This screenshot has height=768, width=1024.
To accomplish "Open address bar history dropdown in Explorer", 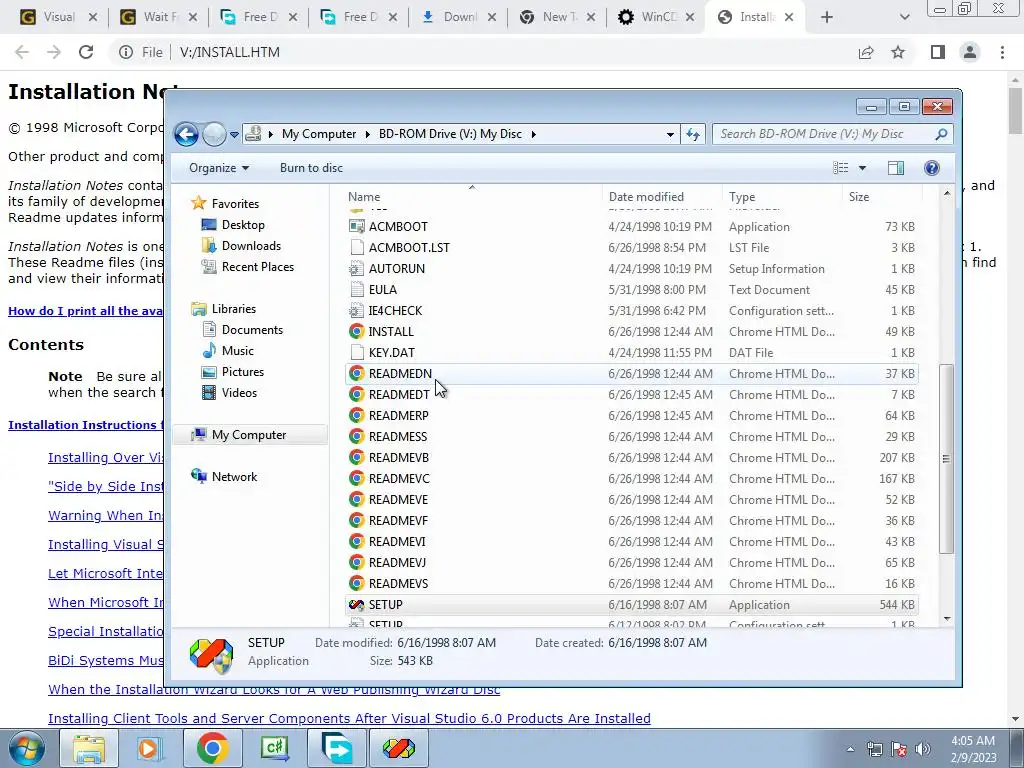I will tap(670, 135).
